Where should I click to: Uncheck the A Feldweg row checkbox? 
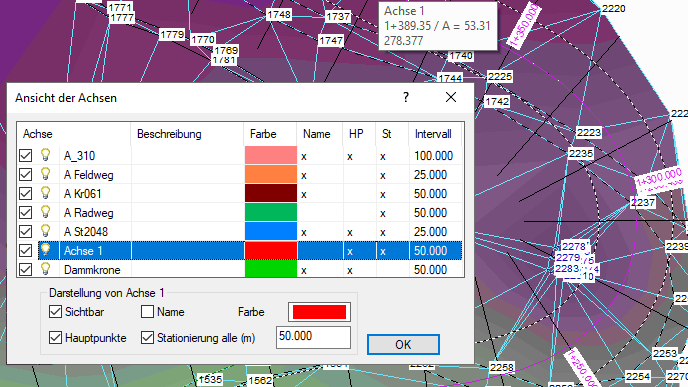point(25,175)
